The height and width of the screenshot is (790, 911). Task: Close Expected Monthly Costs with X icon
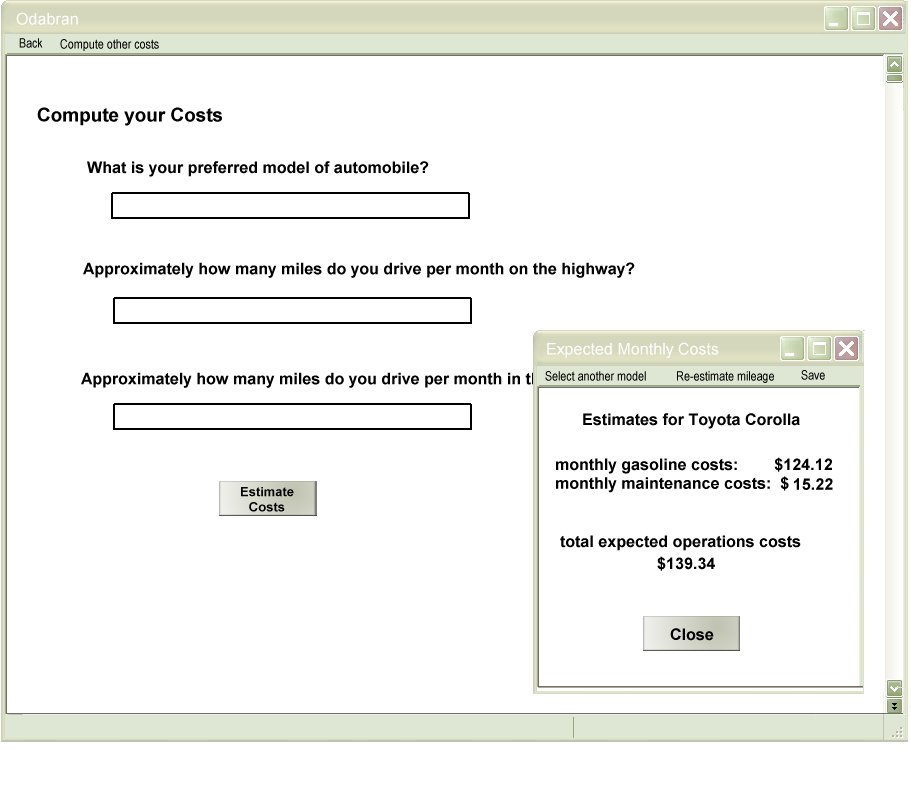(846, 348)
